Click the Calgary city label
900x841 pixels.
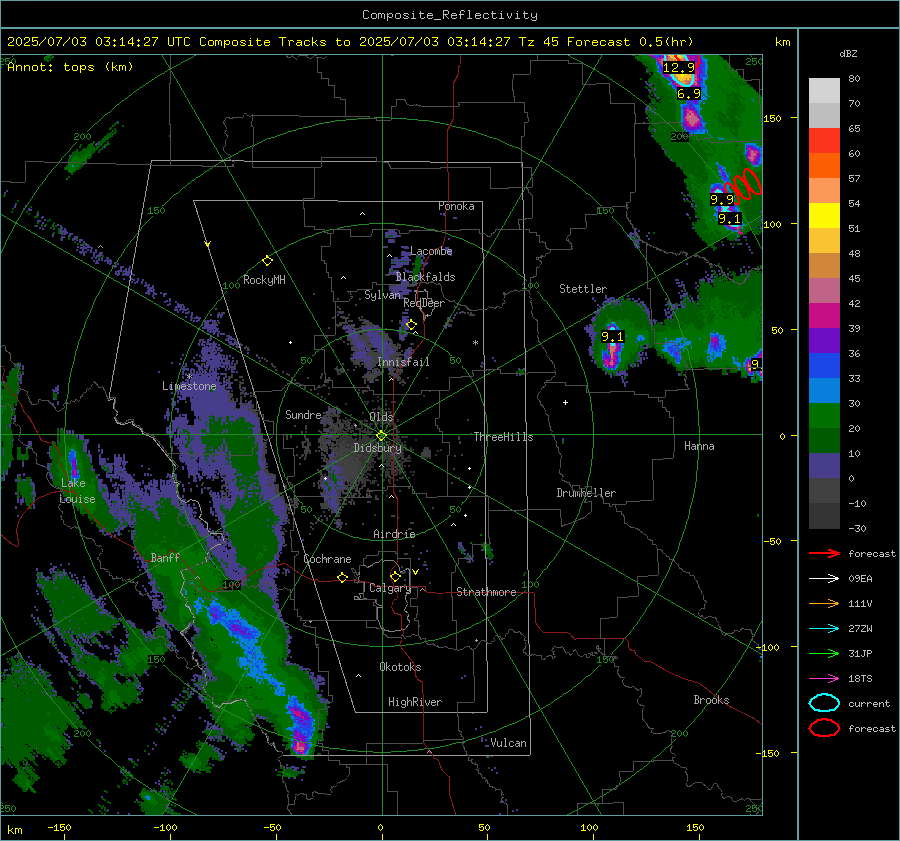390,588
